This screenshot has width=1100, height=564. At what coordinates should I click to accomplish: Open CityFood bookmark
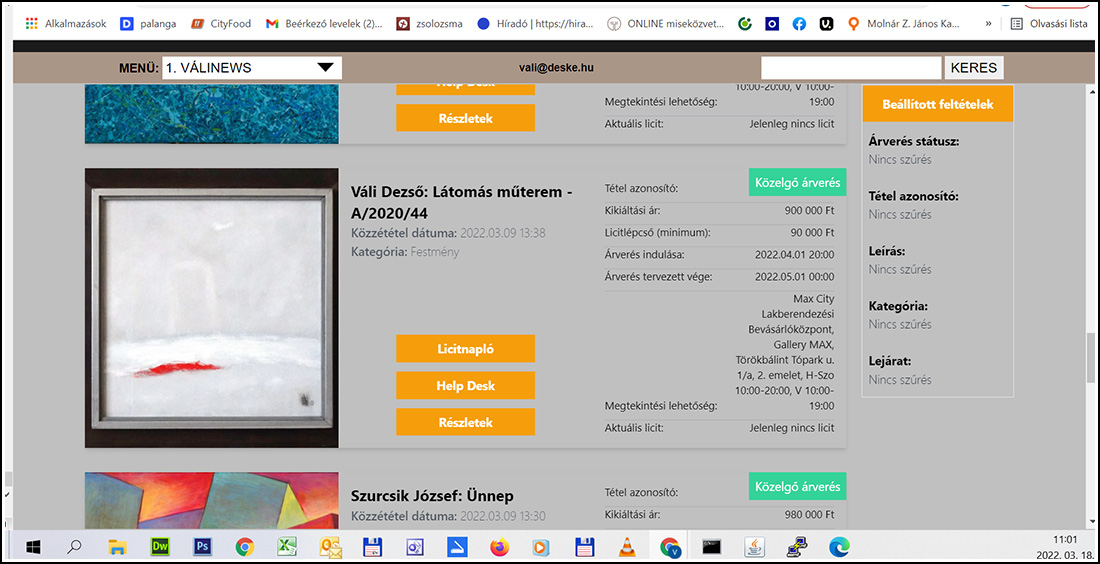coord(220,23)
